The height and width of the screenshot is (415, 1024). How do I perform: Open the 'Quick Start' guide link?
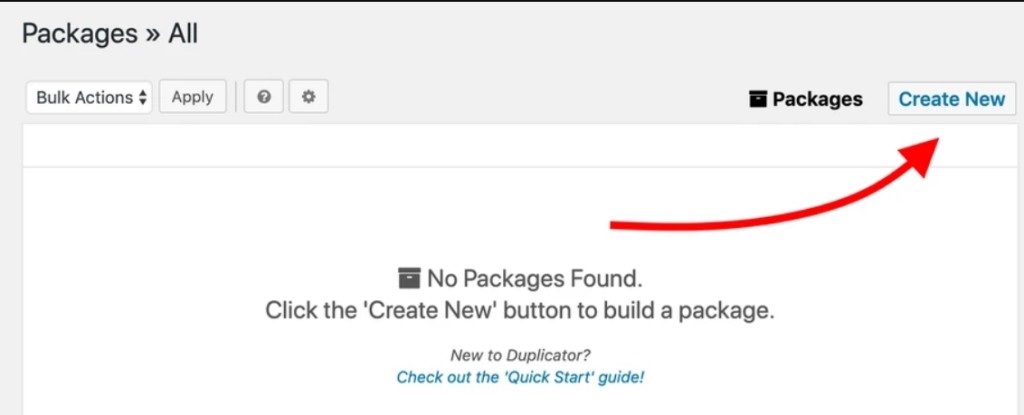pos(520,377)
